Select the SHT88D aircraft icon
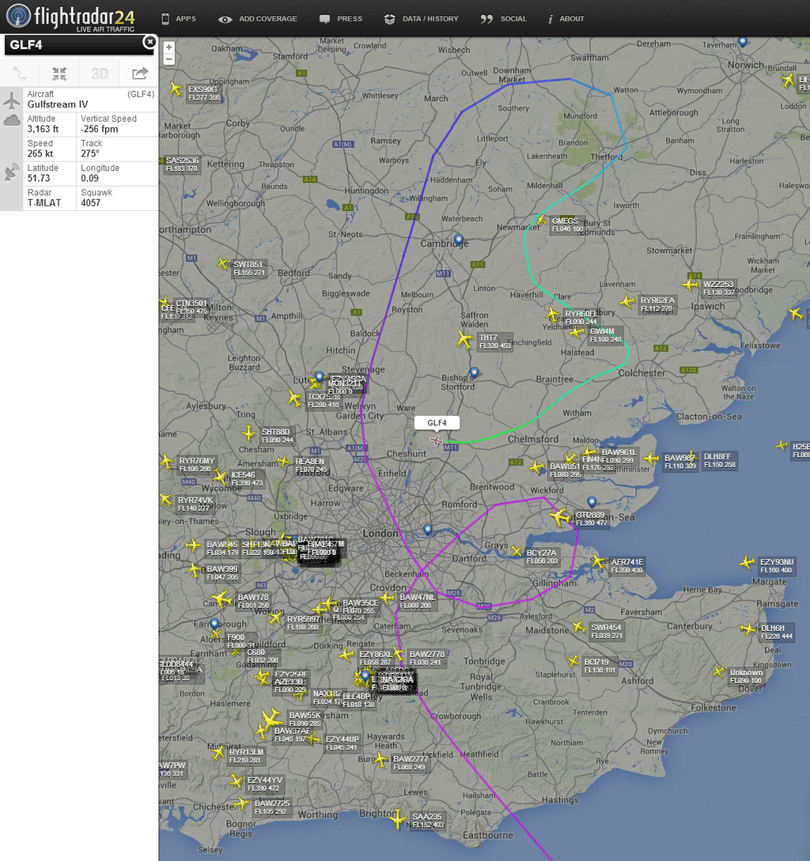810x861 pixels. click(249, 433)
